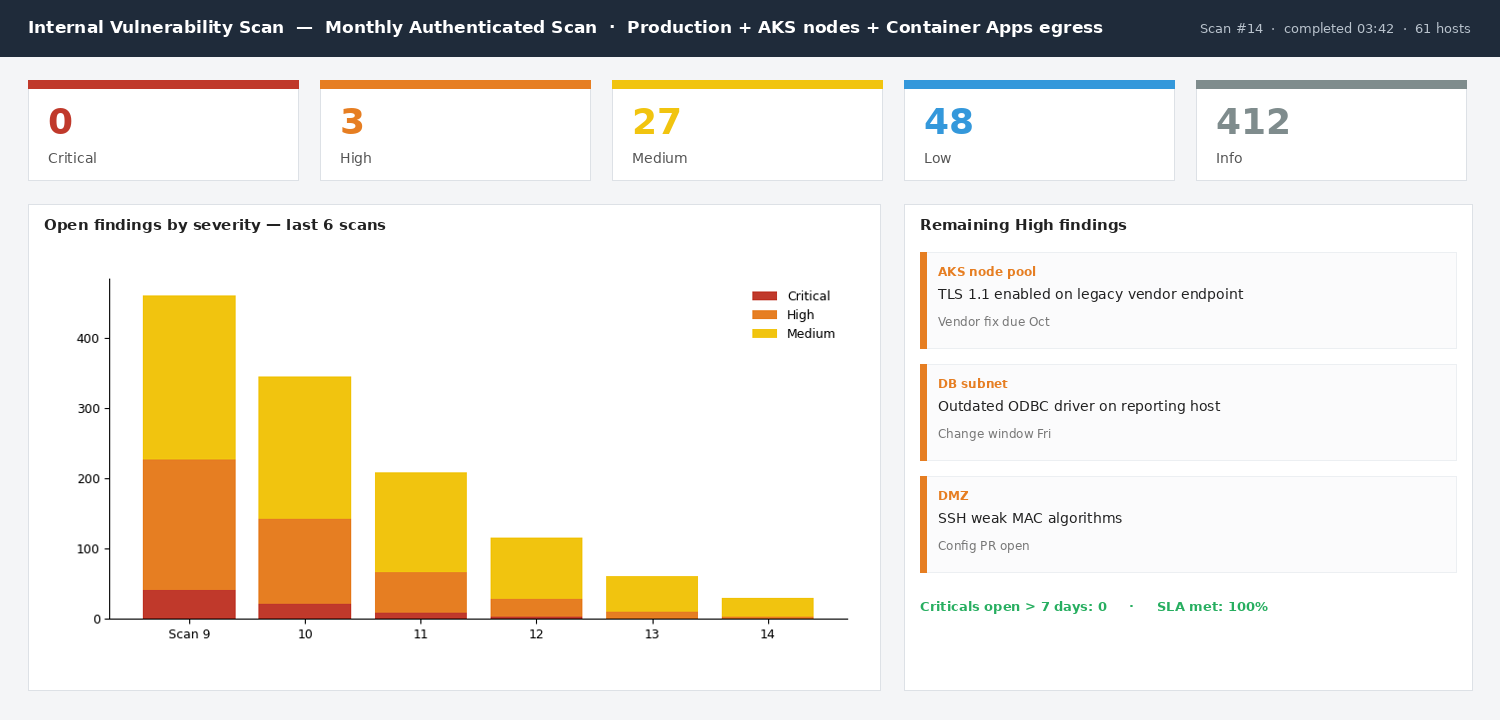Click the 'Config PR open' note
Screen dimensions: 1500x720
coord(984,546)
